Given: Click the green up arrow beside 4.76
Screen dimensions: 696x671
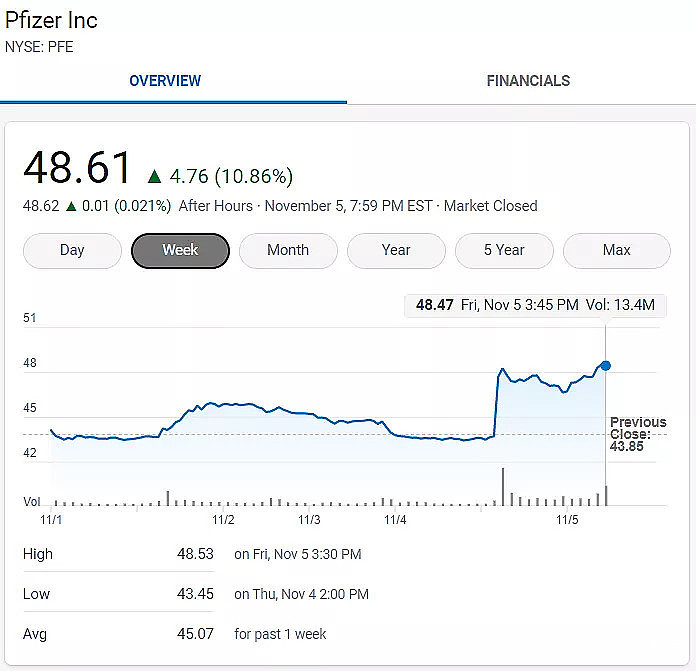Looking at the screenshot, I should (154, 177).
